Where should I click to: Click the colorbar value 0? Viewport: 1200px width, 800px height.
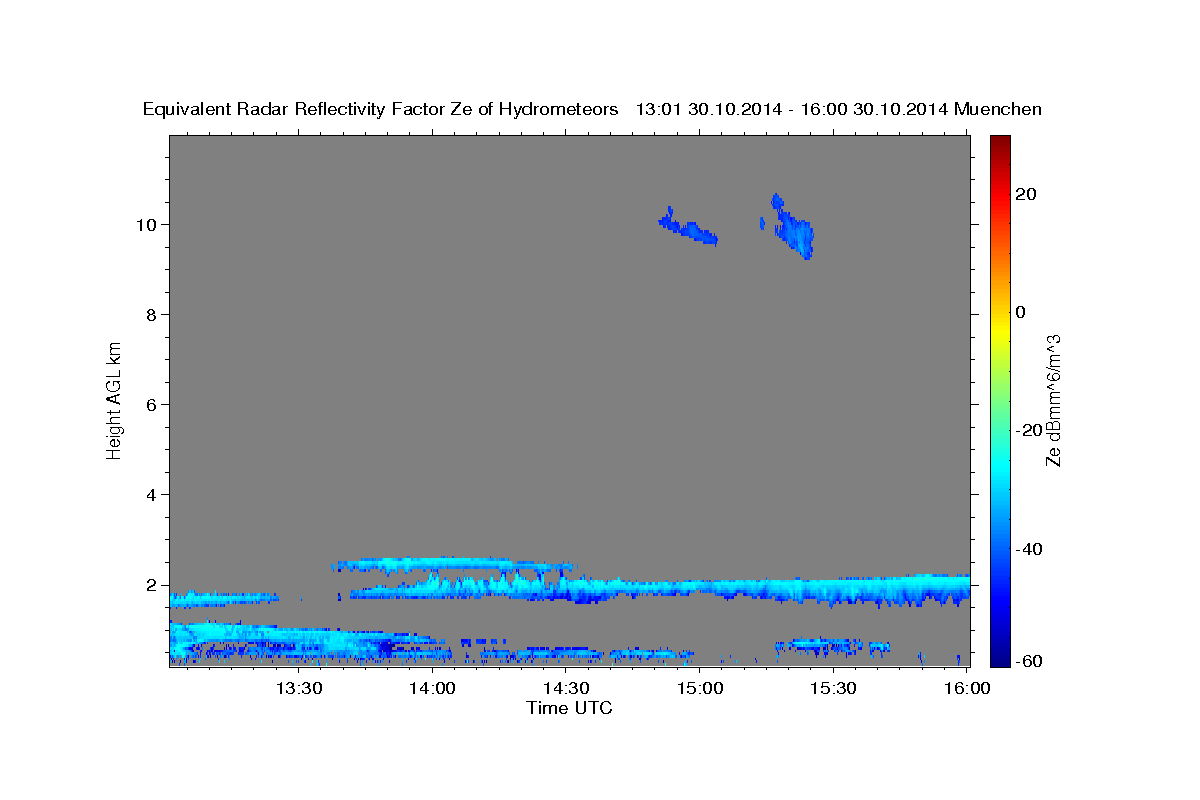tap(1021, 312)
